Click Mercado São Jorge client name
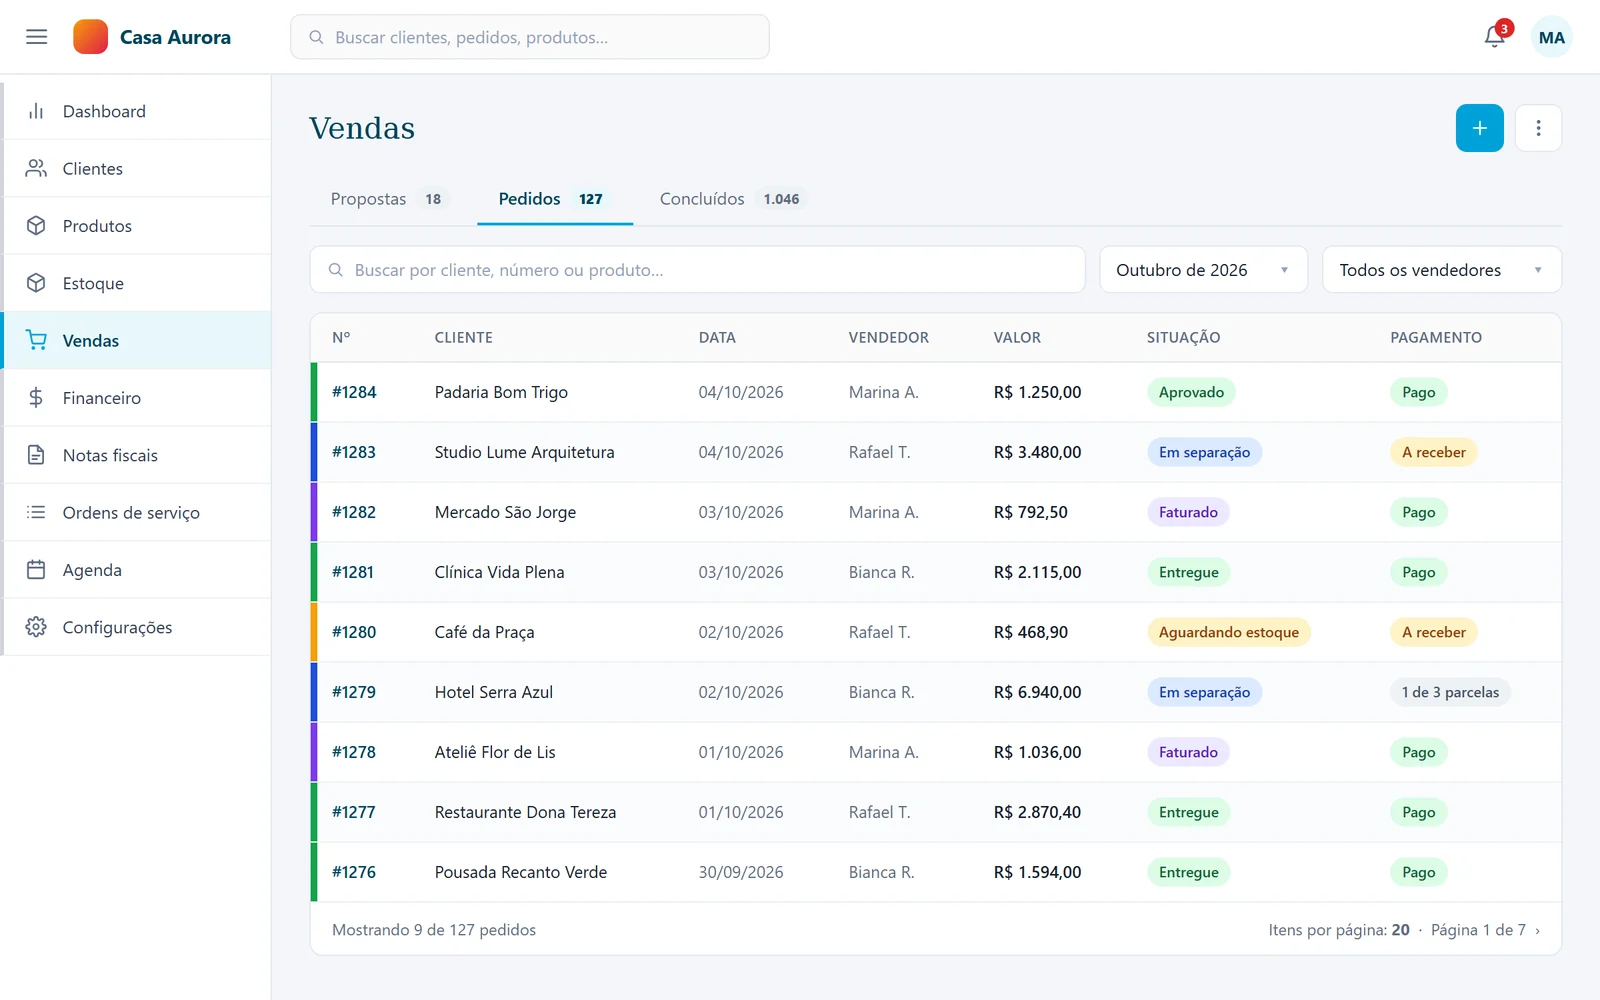Viewport: 1600px width, 1000px height. click(x=505, y=512)
